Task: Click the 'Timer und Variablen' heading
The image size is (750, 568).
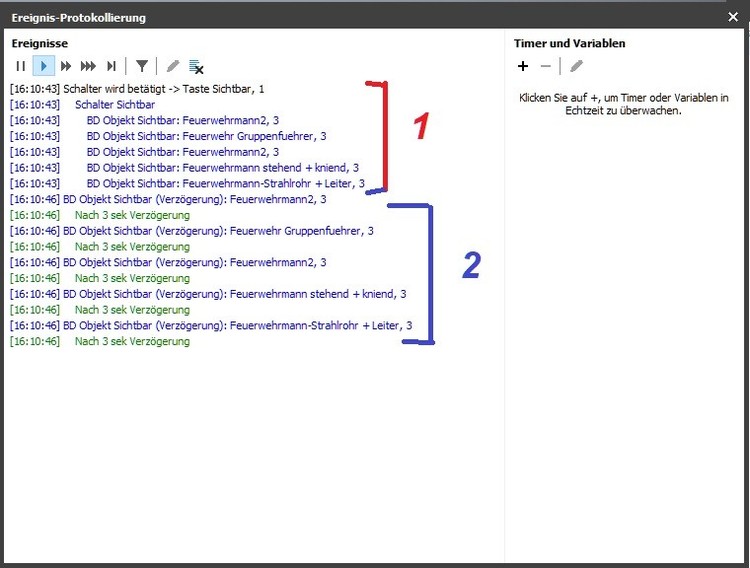Action: coord(569,44)
